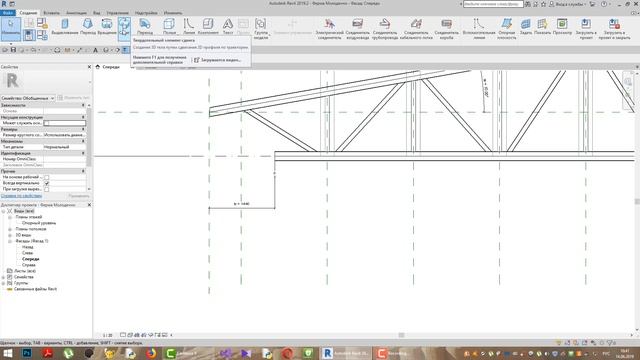Click Соединитель короба tool
640x360 pixels.
tap(447, 29)
